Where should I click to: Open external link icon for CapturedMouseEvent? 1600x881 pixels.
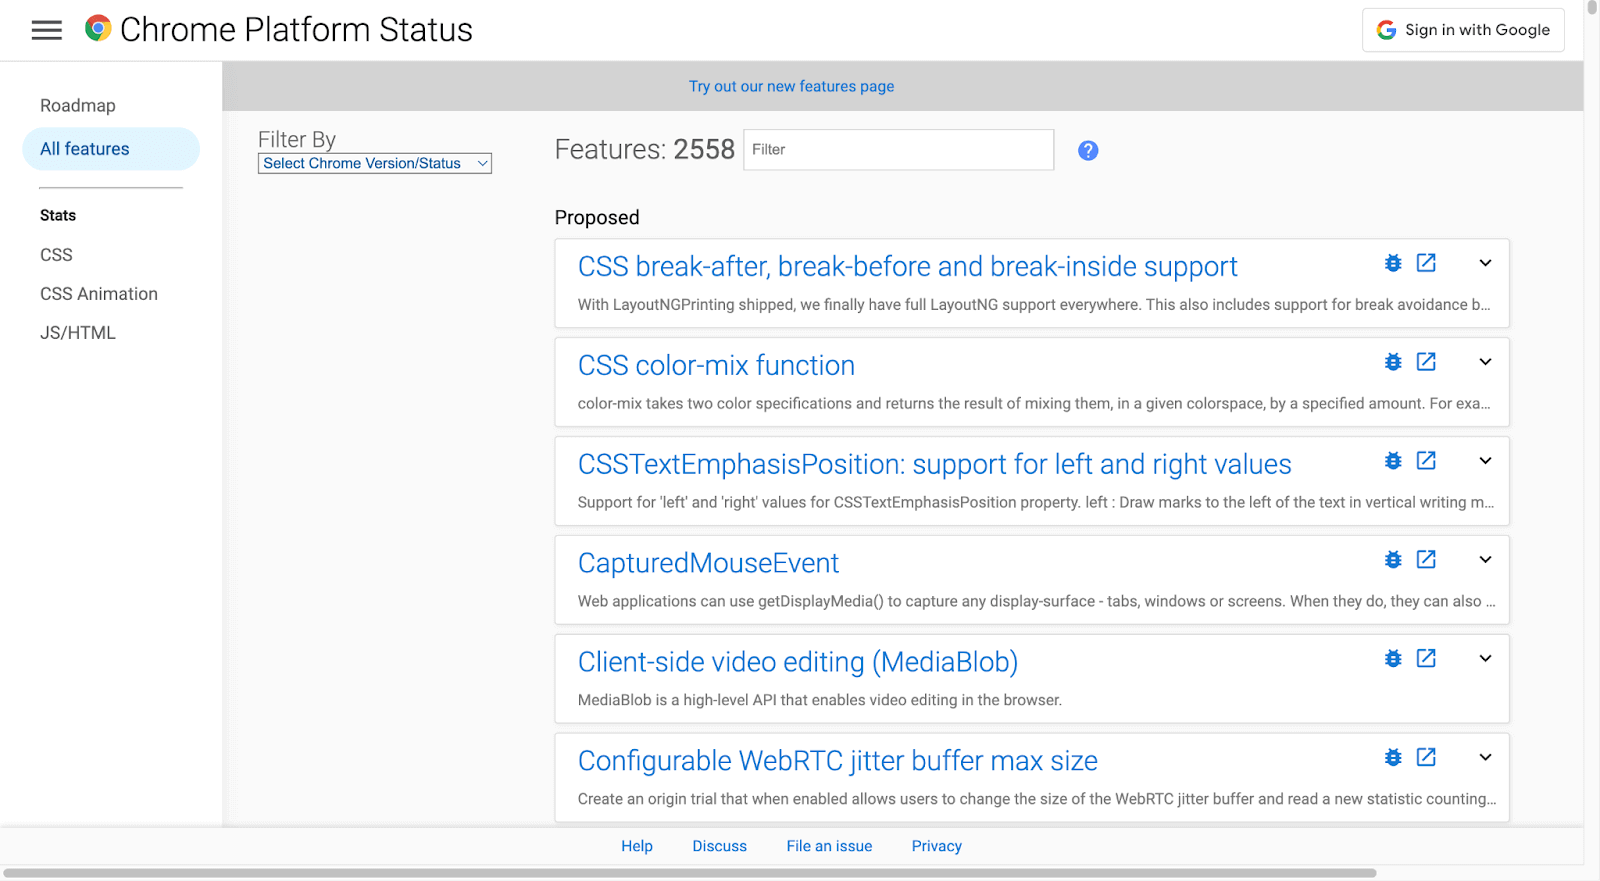[x=1425, y=559]
